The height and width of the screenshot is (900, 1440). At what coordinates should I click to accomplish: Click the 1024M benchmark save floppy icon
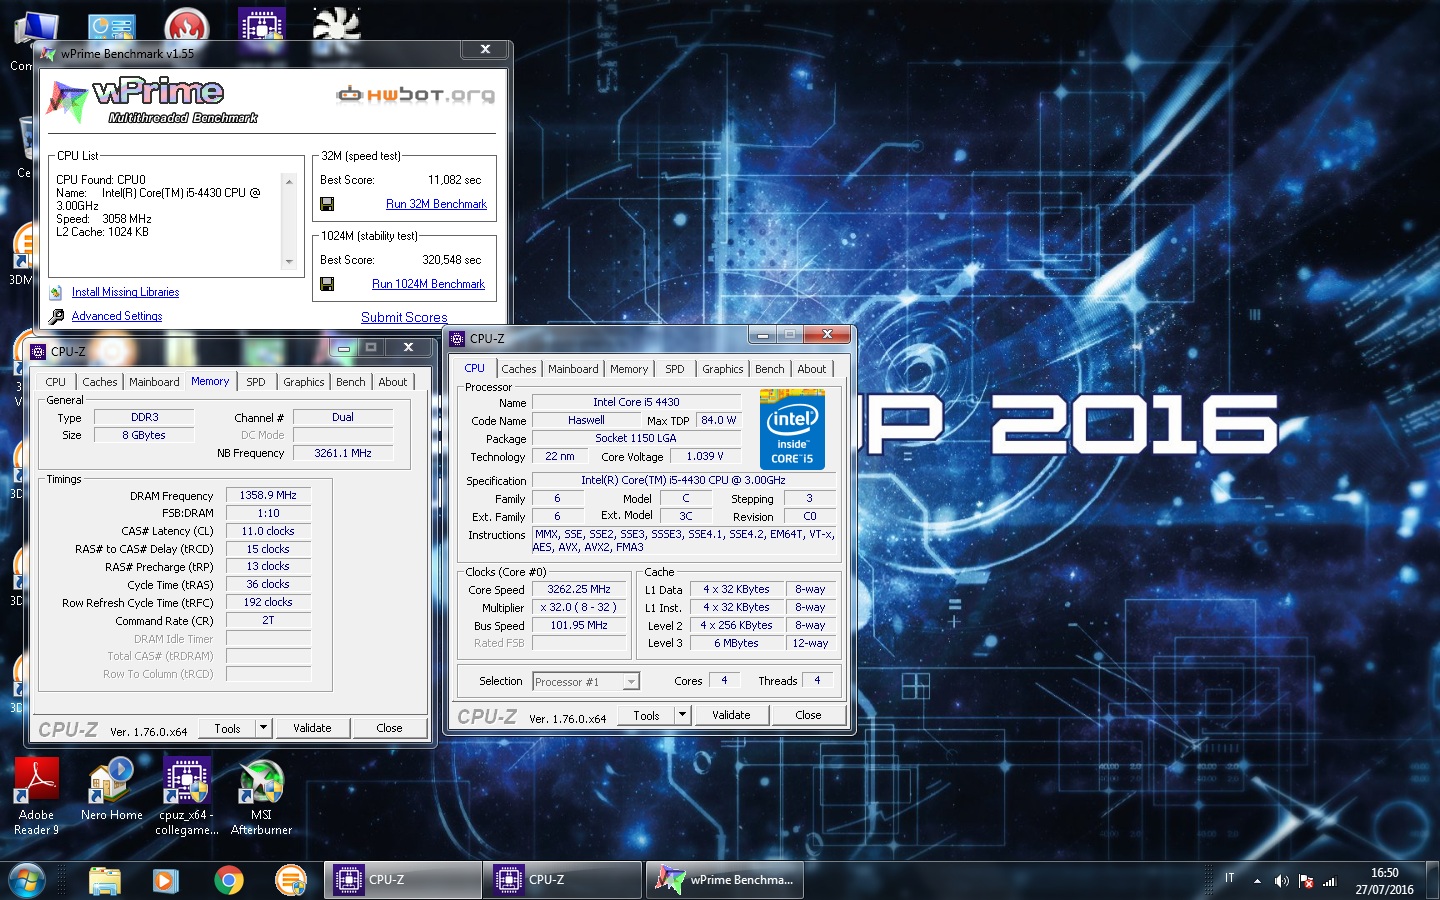tap(327, 284)
